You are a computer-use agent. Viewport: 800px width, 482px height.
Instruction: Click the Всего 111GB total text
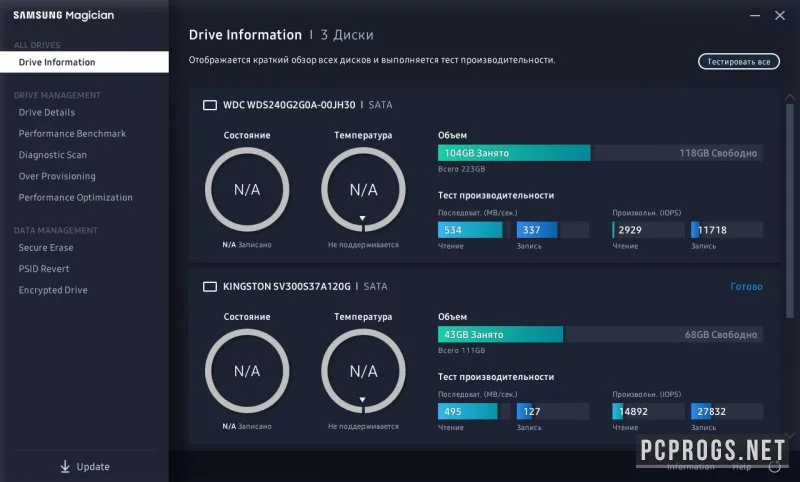pos(461,350)
